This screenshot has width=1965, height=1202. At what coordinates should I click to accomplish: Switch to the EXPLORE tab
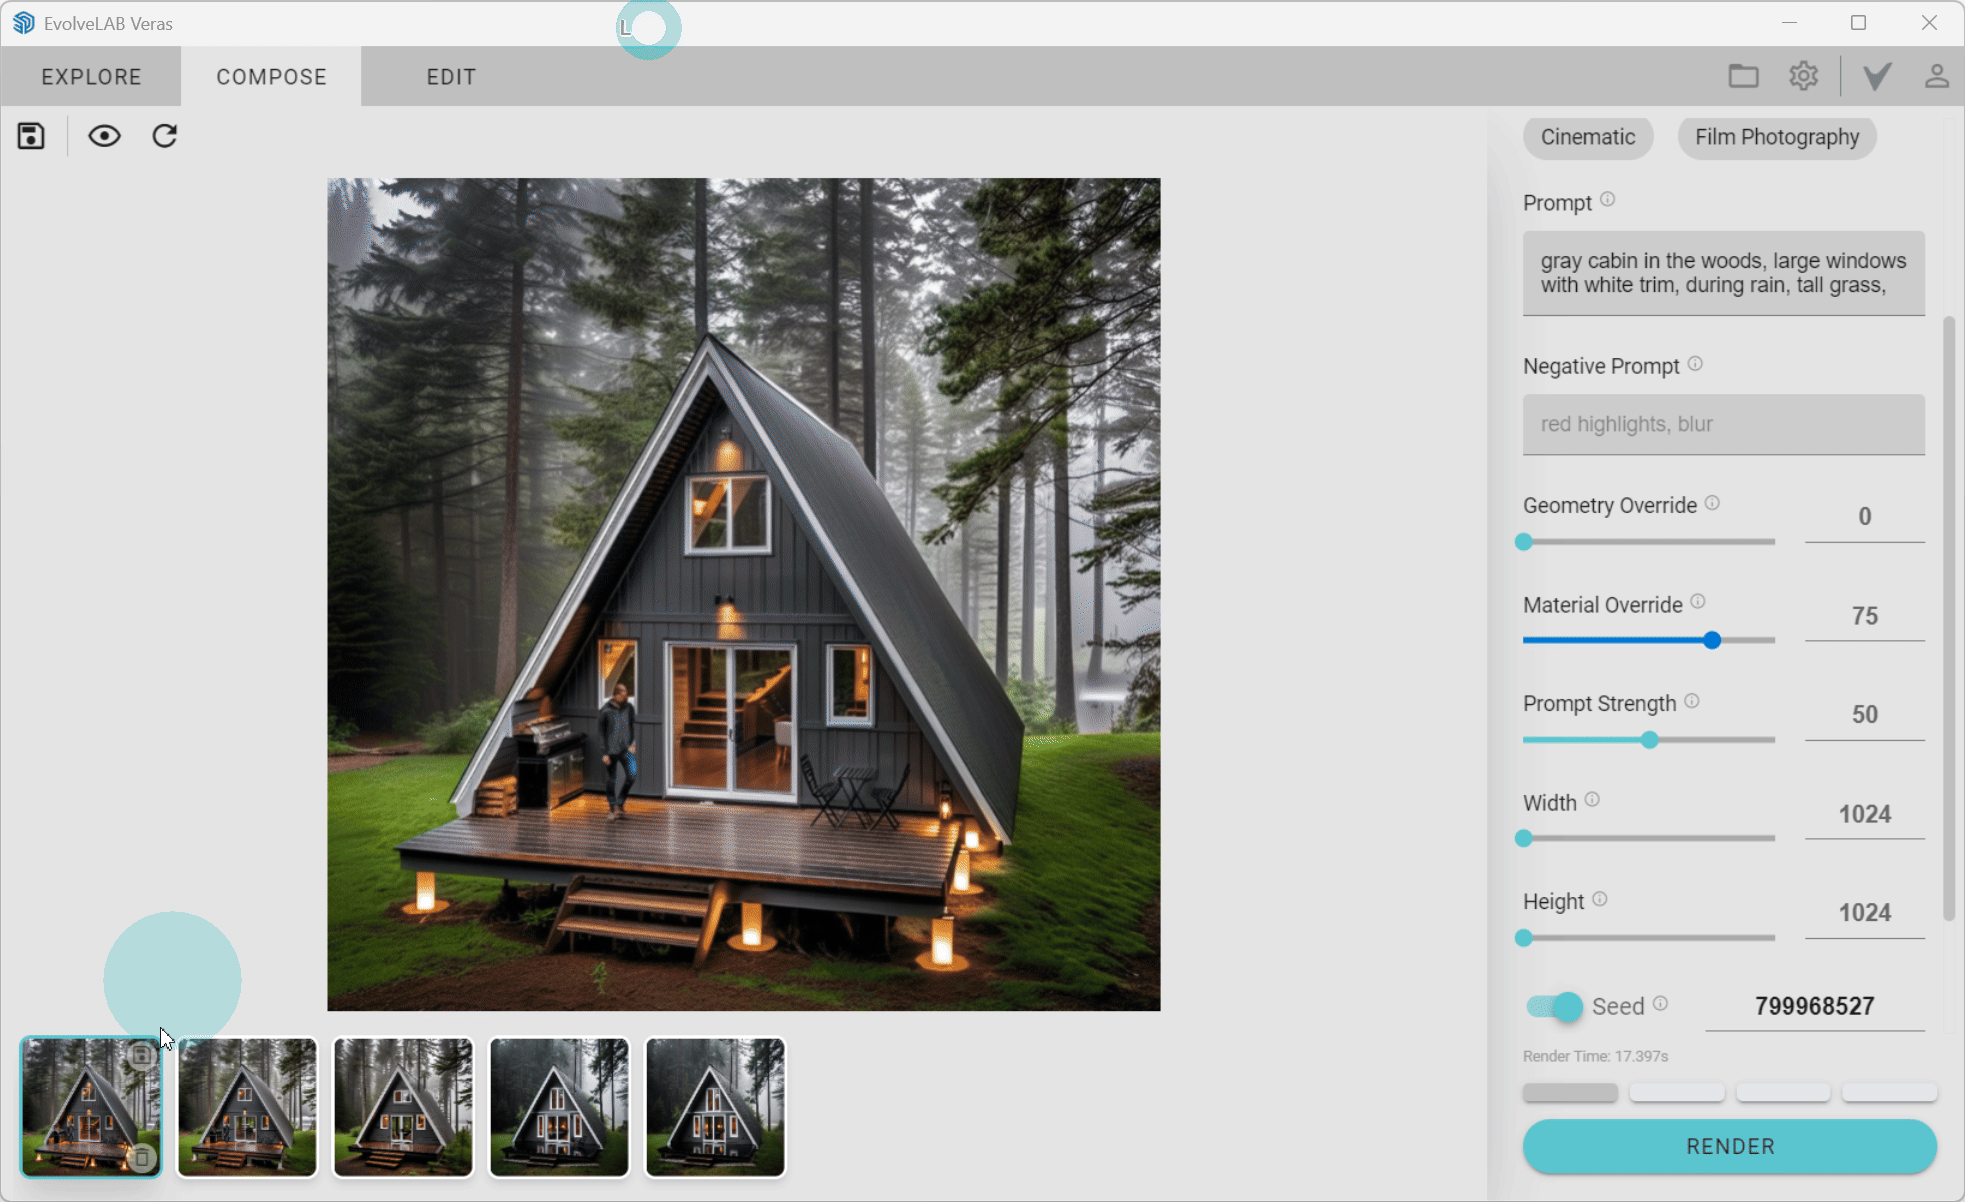pos(90,75)
